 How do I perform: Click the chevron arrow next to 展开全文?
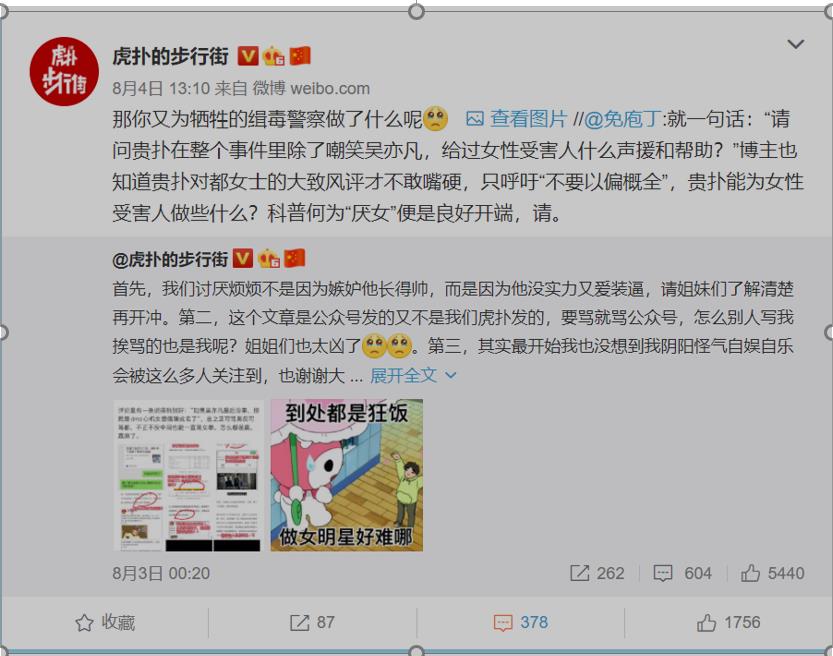pyautogui.click(x=450, y=376)
